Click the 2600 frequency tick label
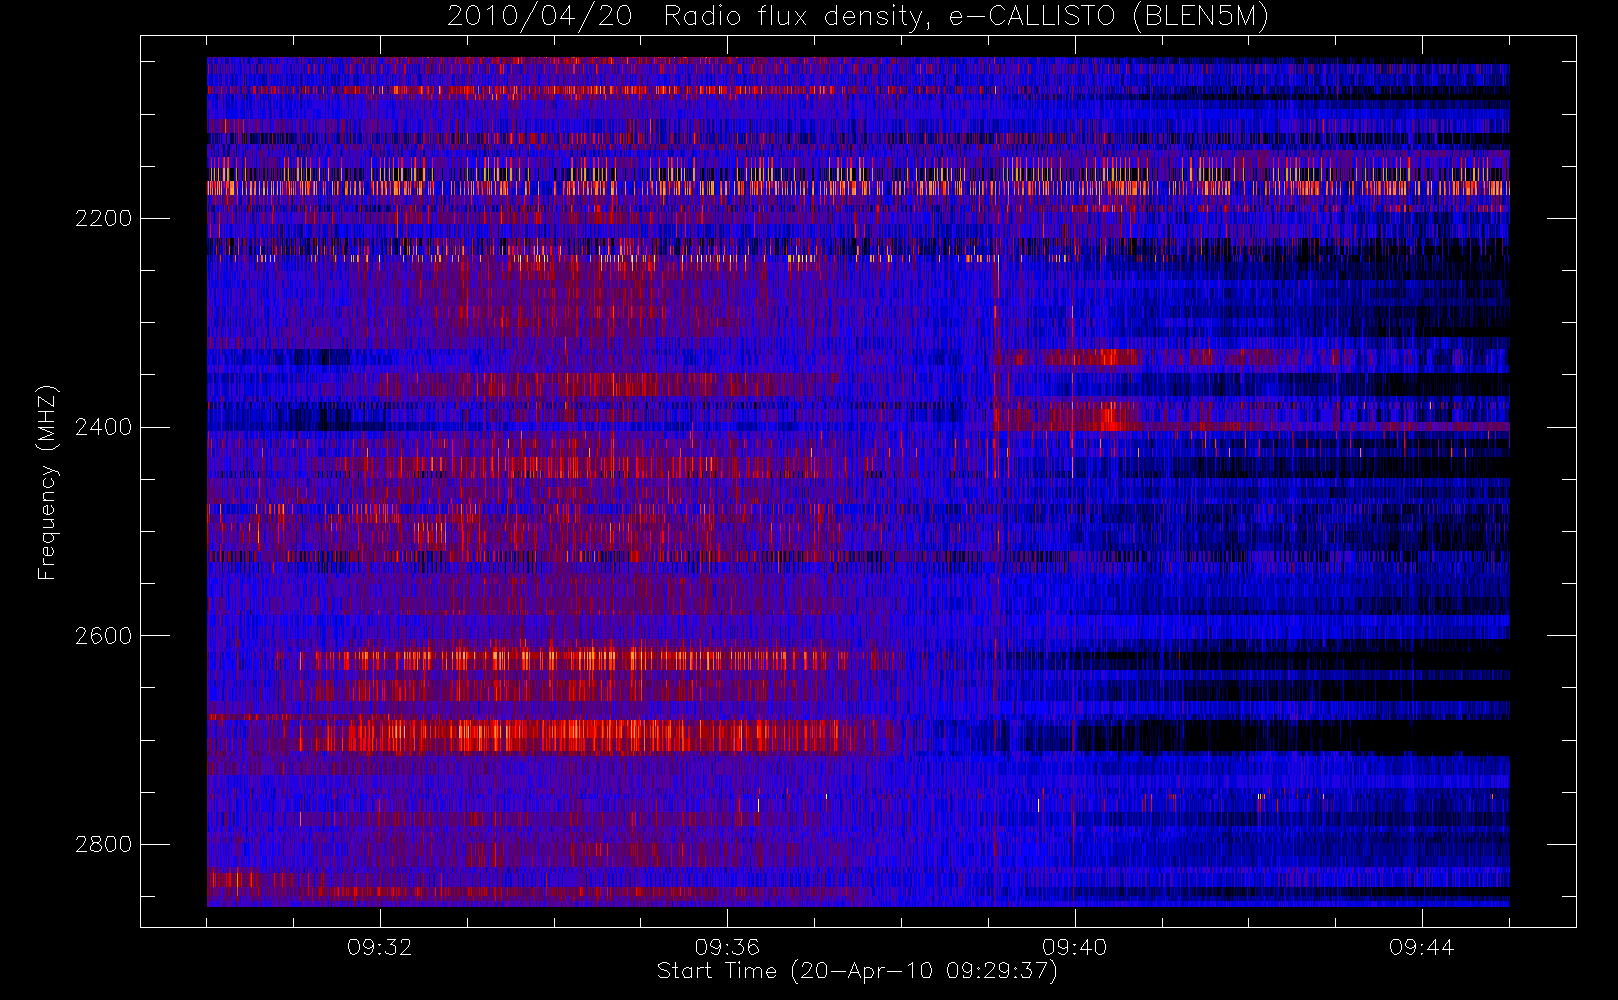Image resolution: width=1618 pixels, height=1000 pixels. (x=103, y=636)
